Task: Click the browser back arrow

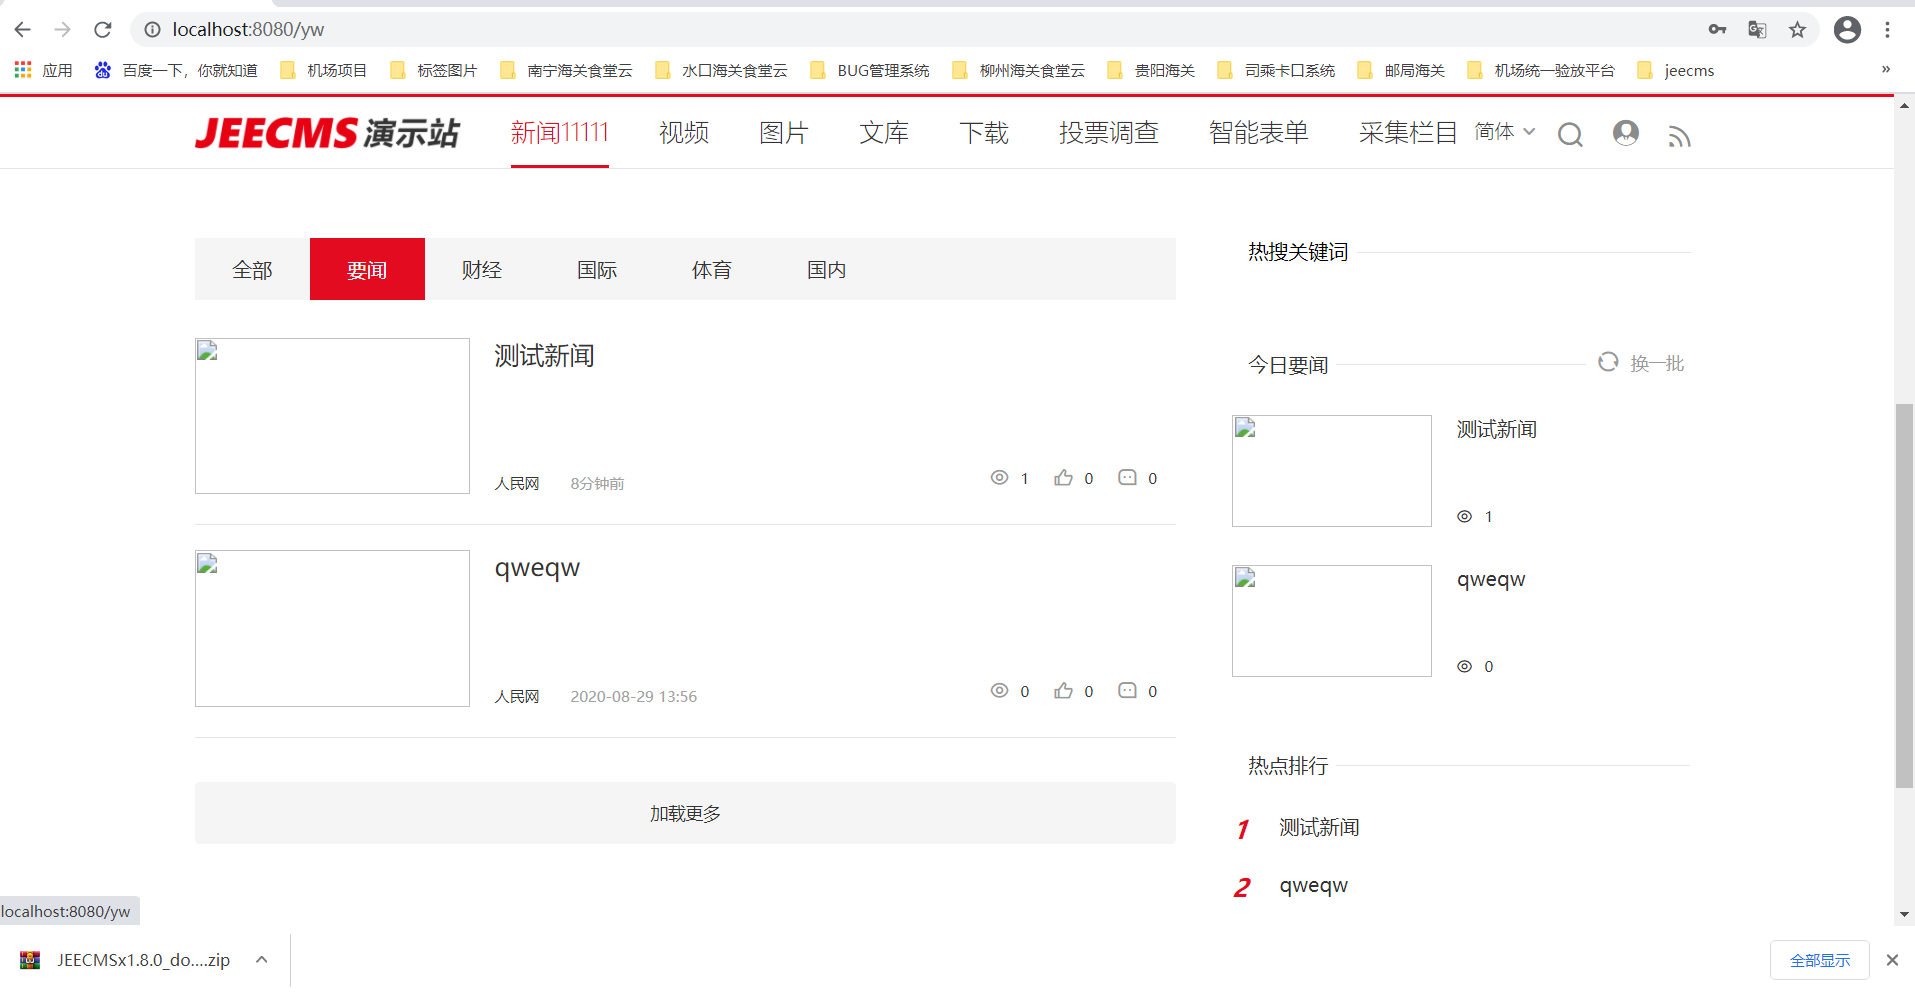Action: click(x=23, y=30)
